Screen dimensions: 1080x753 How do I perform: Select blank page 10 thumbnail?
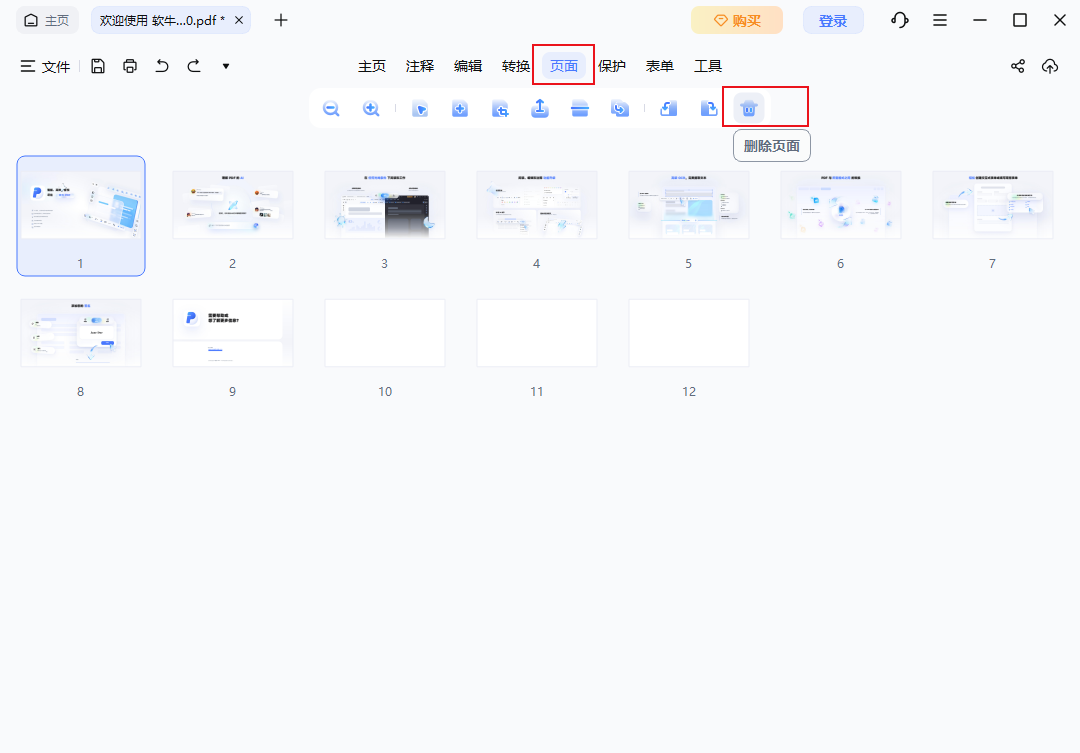tap(385, 333)
